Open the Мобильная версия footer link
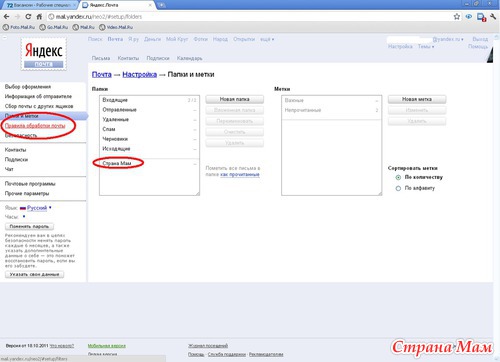This screenshot has width=500, height=362. [107, 346]
